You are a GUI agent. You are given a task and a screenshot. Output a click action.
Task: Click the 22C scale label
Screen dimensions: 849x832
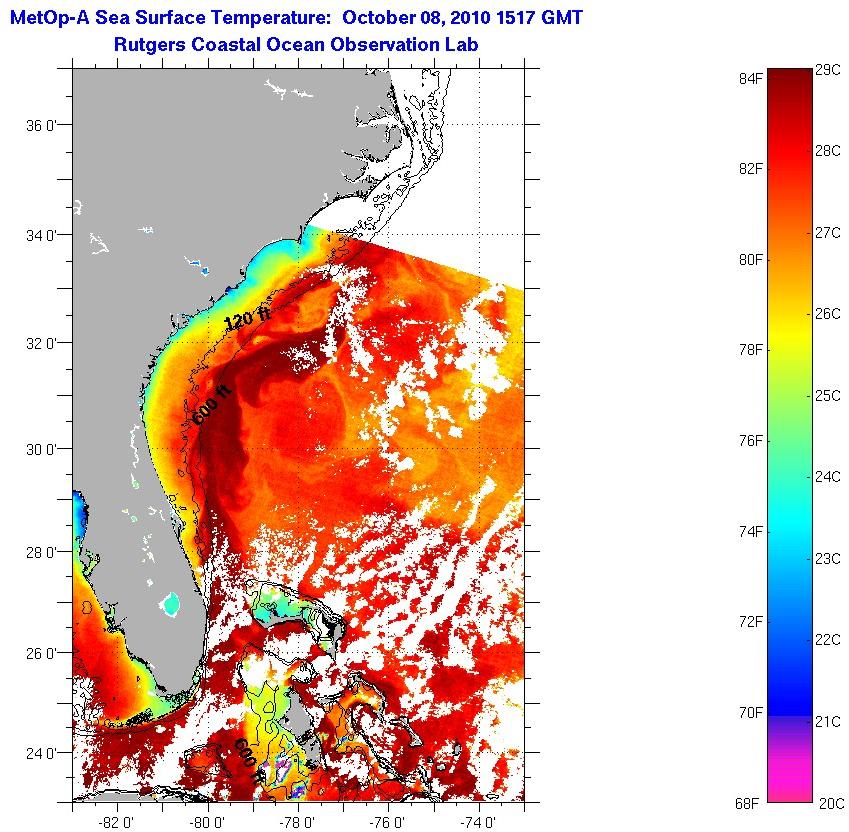(828, 640)
